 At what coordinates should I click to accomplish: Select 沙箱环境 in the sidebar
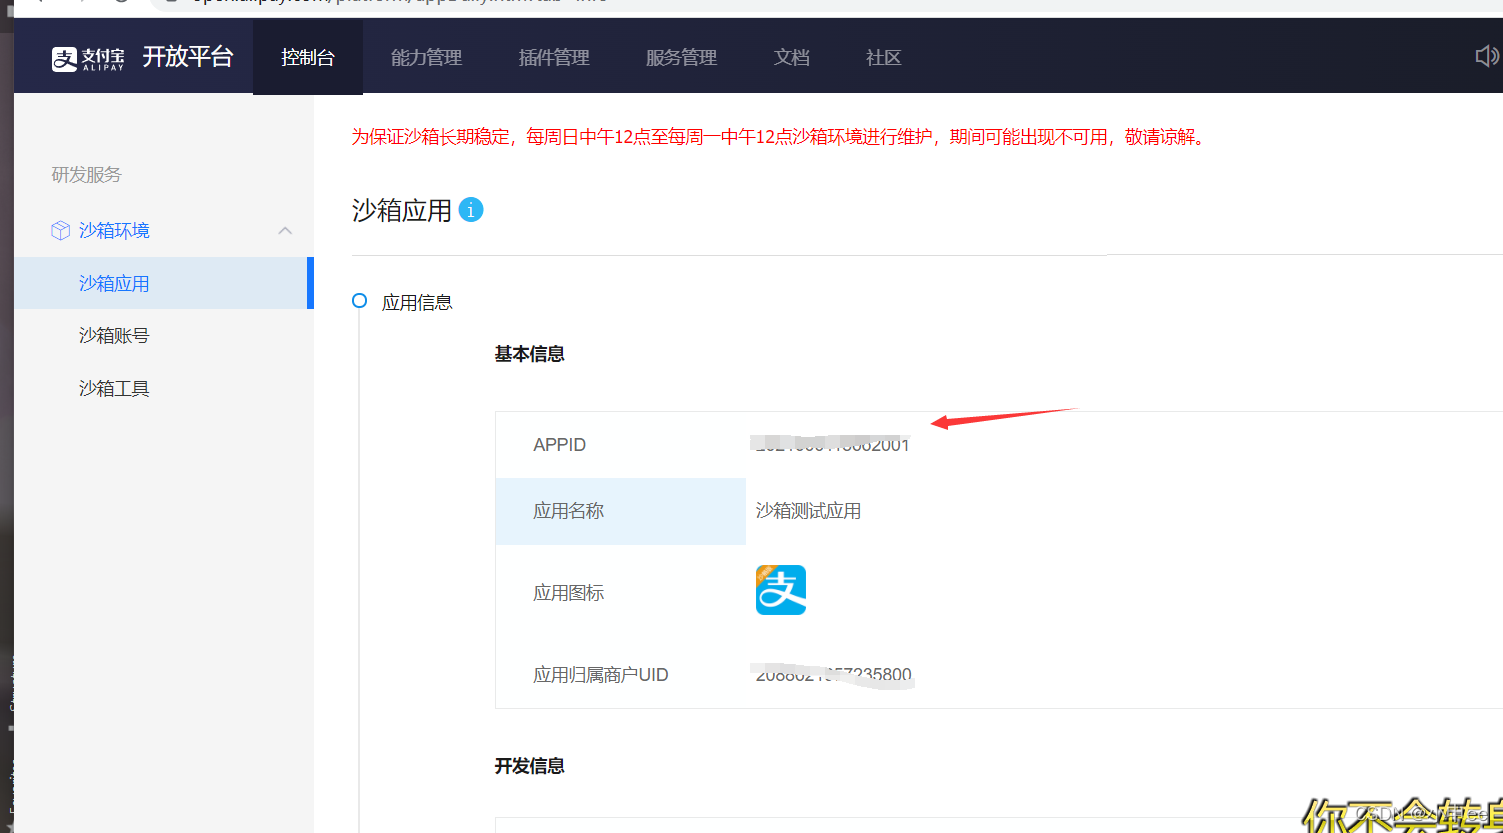click(x=114, y=231)
